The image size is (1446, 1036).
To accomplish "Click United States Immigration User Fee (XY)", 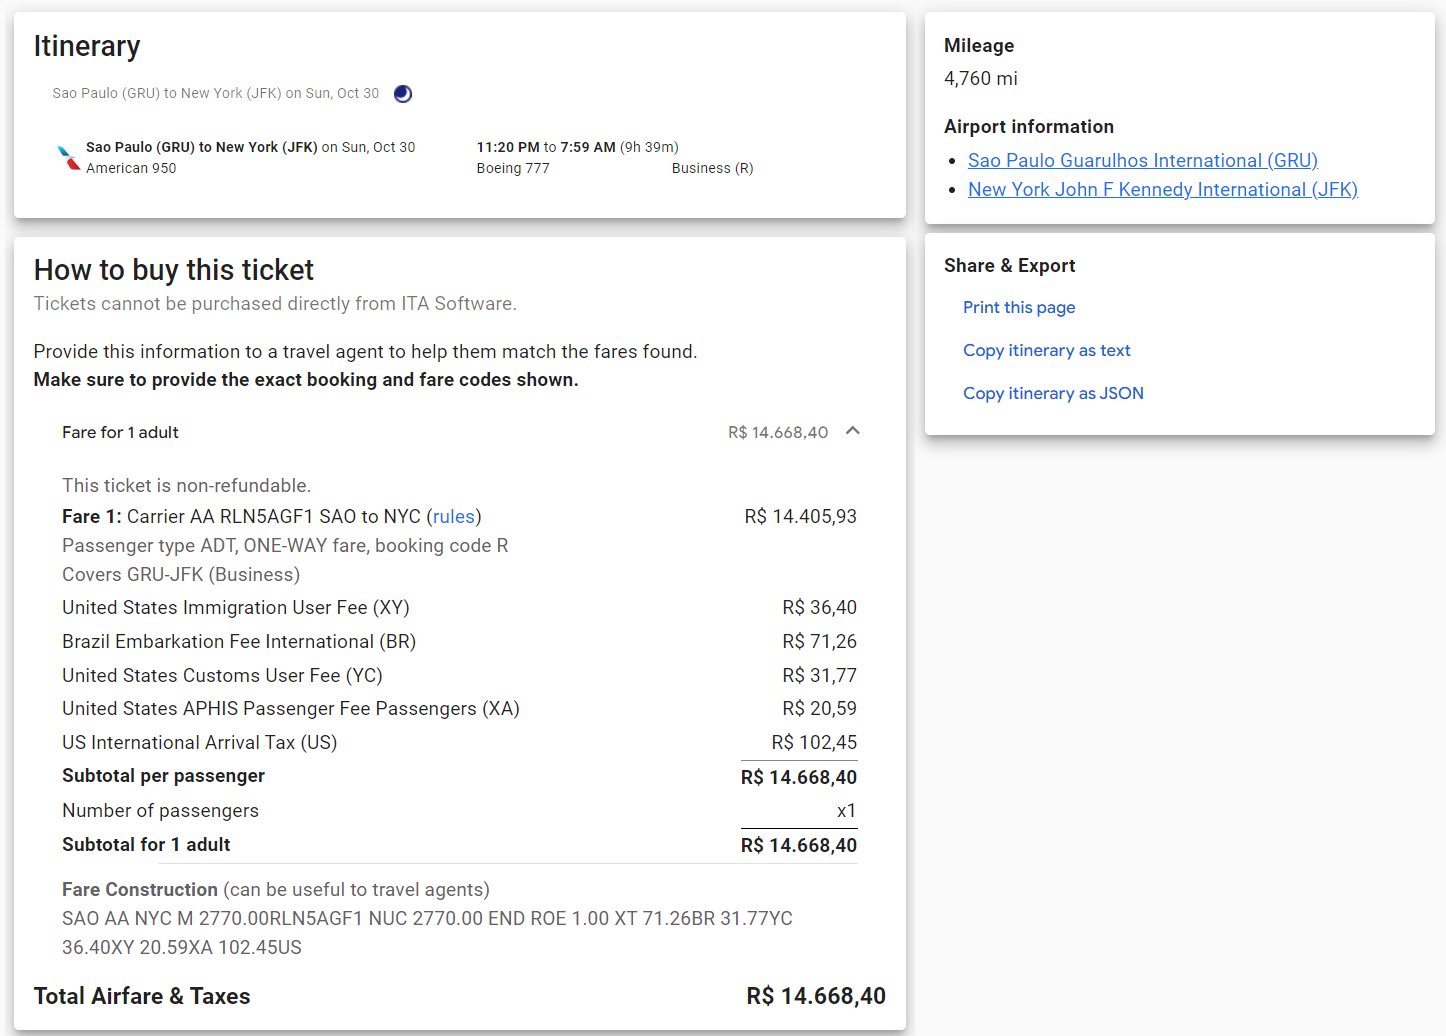I will point(236,608).
